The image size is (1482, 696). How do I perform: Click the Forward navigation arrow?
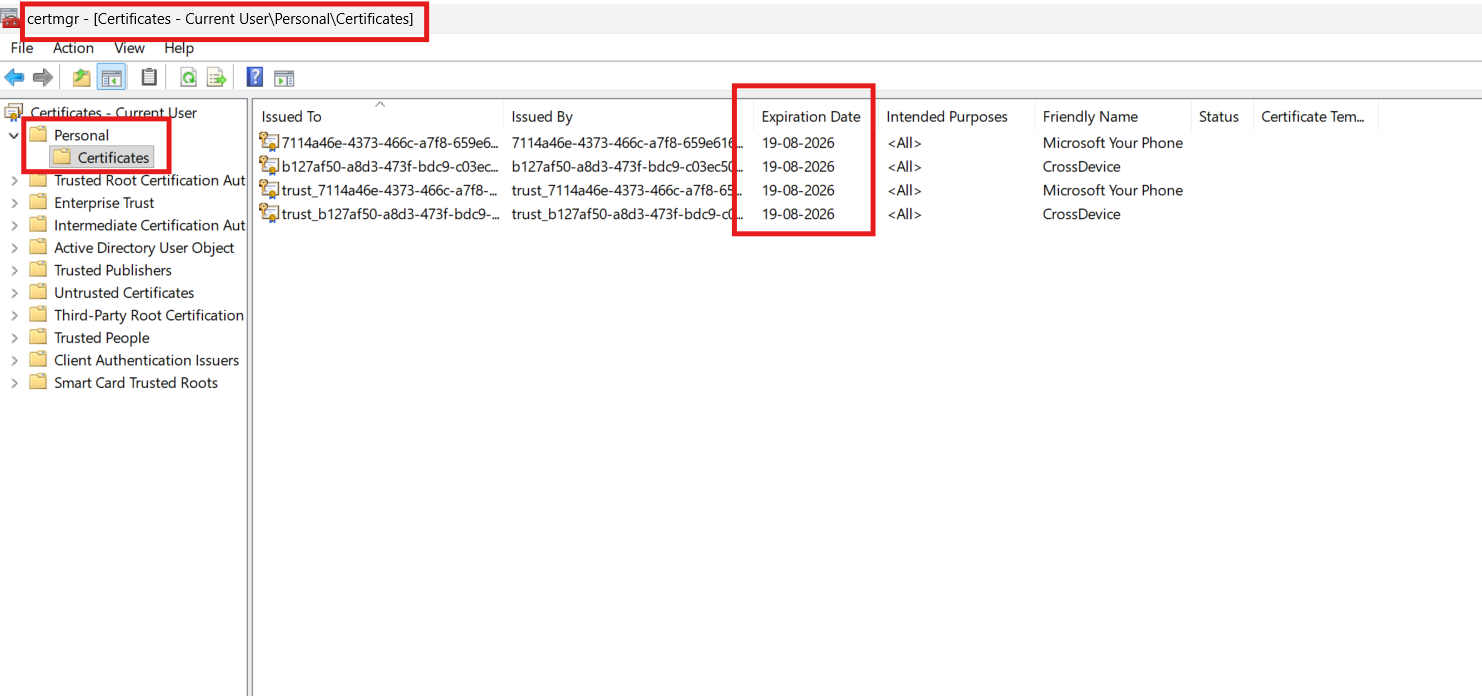tap(42, 77)
